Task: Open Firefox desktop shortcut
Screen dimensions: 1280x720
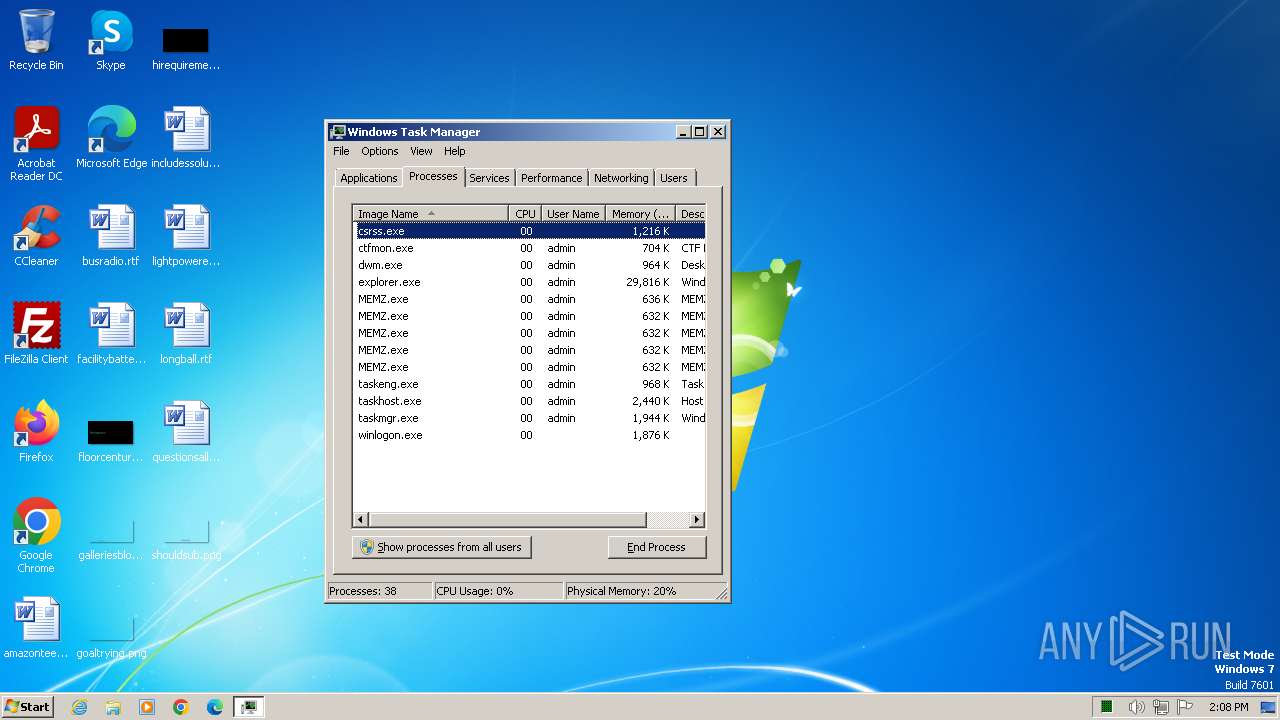Action: 36,432
